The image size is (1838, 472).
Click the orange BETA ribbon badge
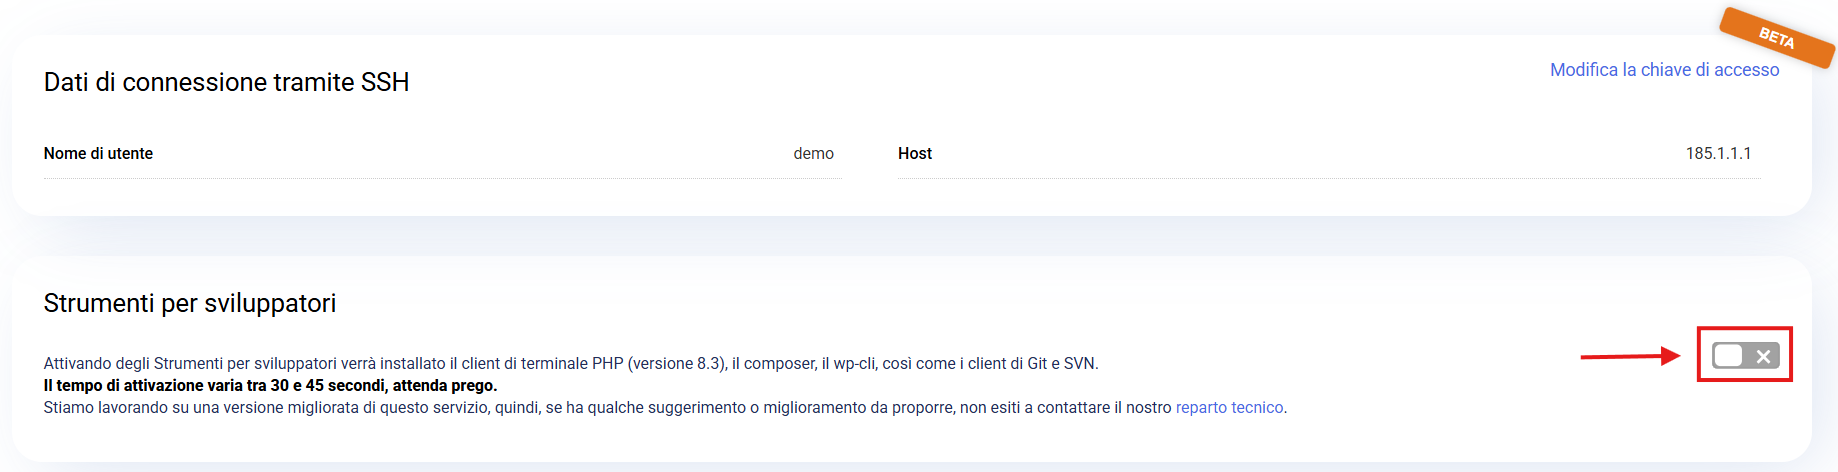point(1776,38)
